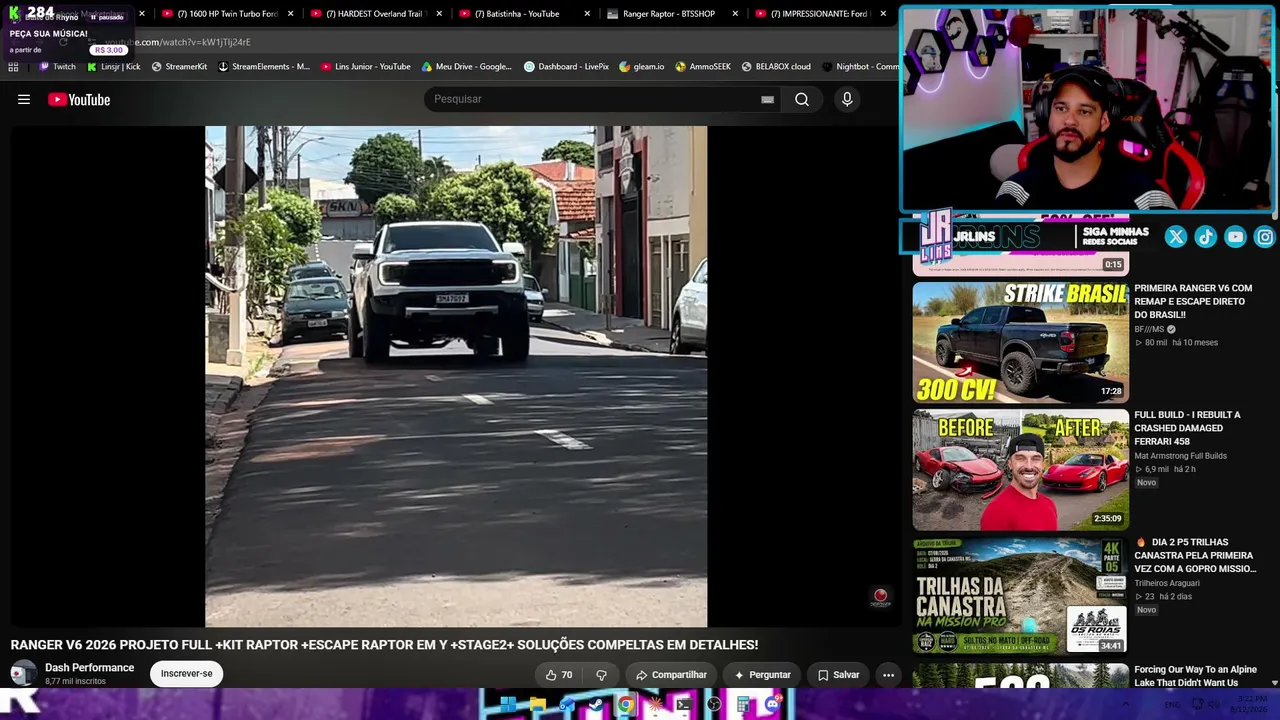The image size is (1280, 720).
Task: Click the youtube.com address bar URL
Action: pos(178,42)
